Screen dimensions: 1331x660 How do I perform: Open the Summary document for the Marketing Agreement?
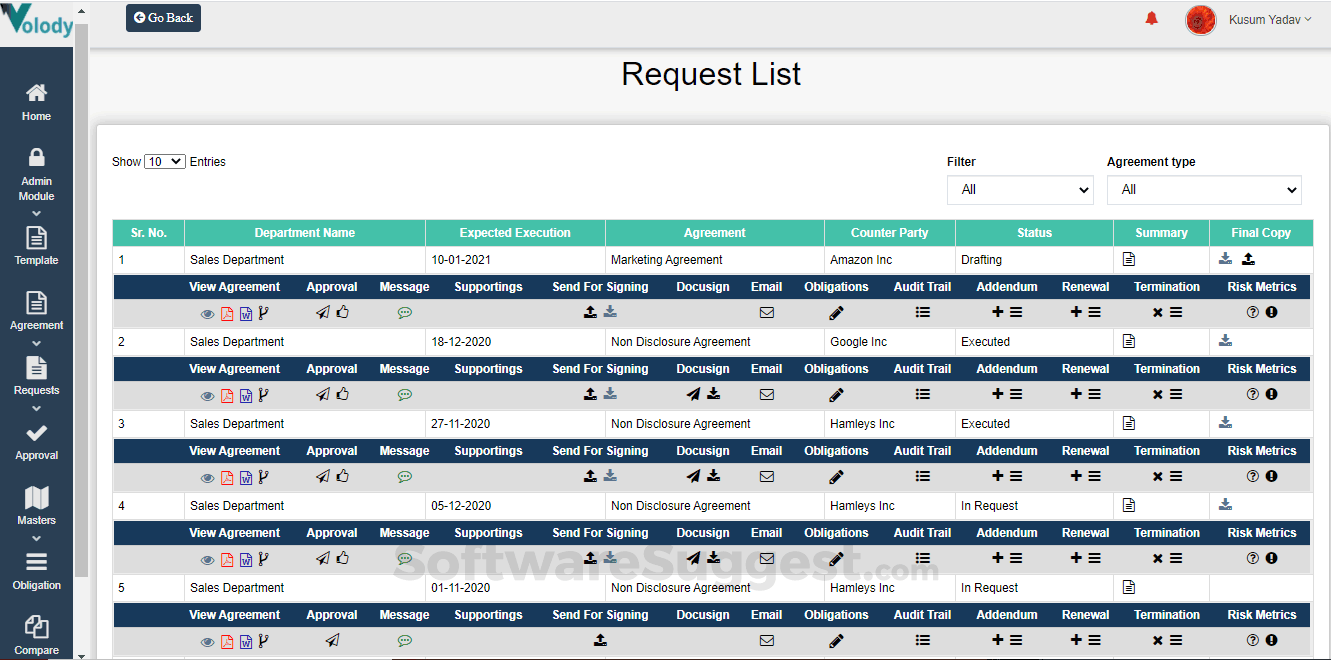click(1129, 259)
